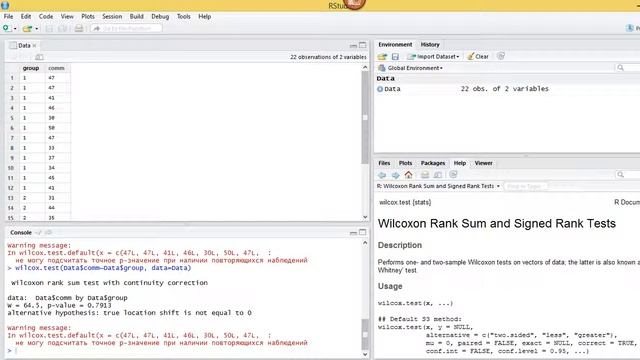Viewport: 640px width, 360px height.
Task: Open the Wilcoxon Rank Sum topic history dropdown
Action: point(438,186)
